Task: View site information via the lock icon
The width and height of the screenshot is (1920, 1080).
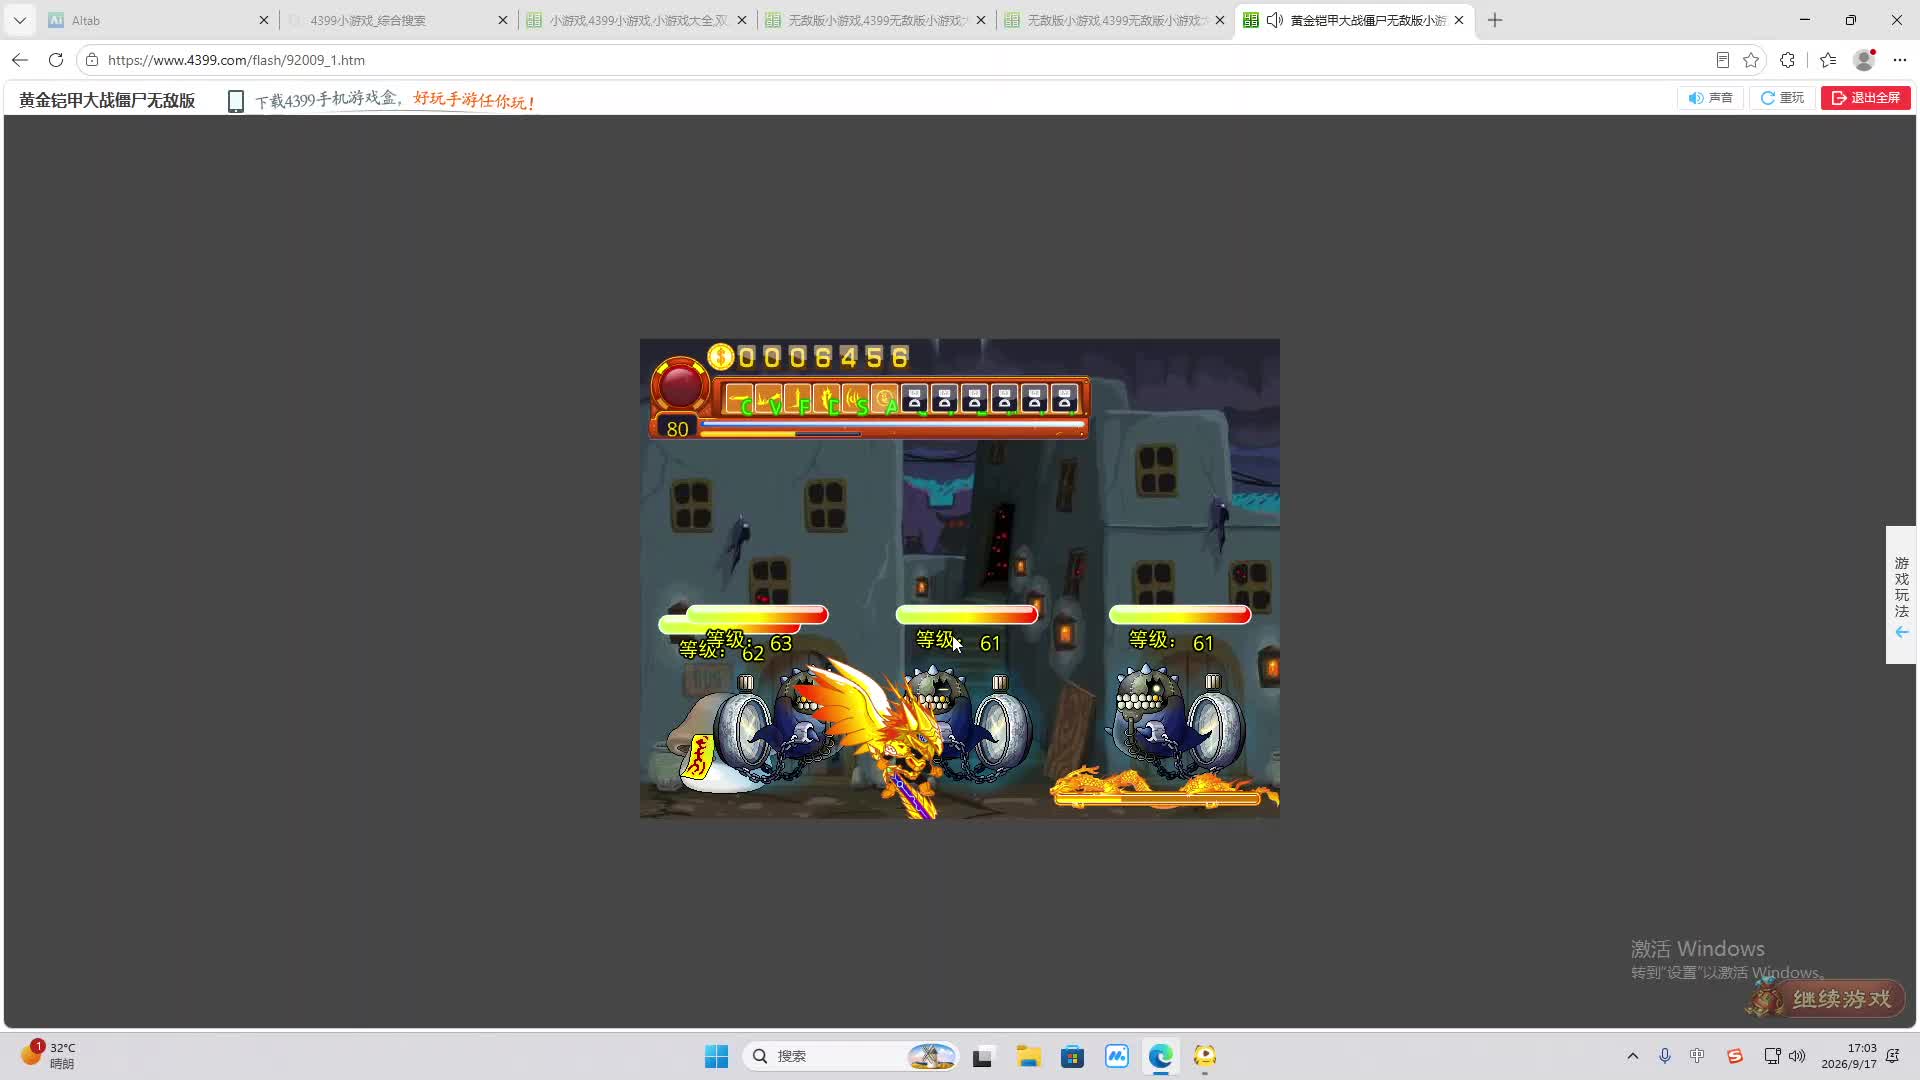Action: [x=92, y=60]
